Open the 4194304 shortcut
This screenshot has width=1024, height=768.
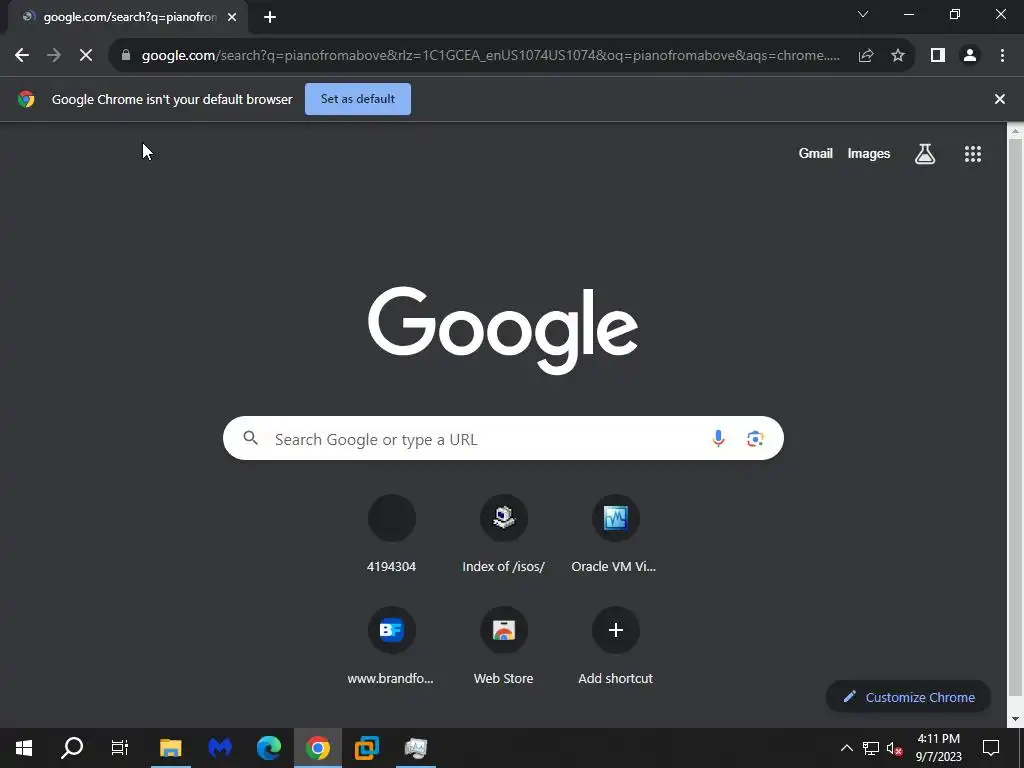click(391, 535)
